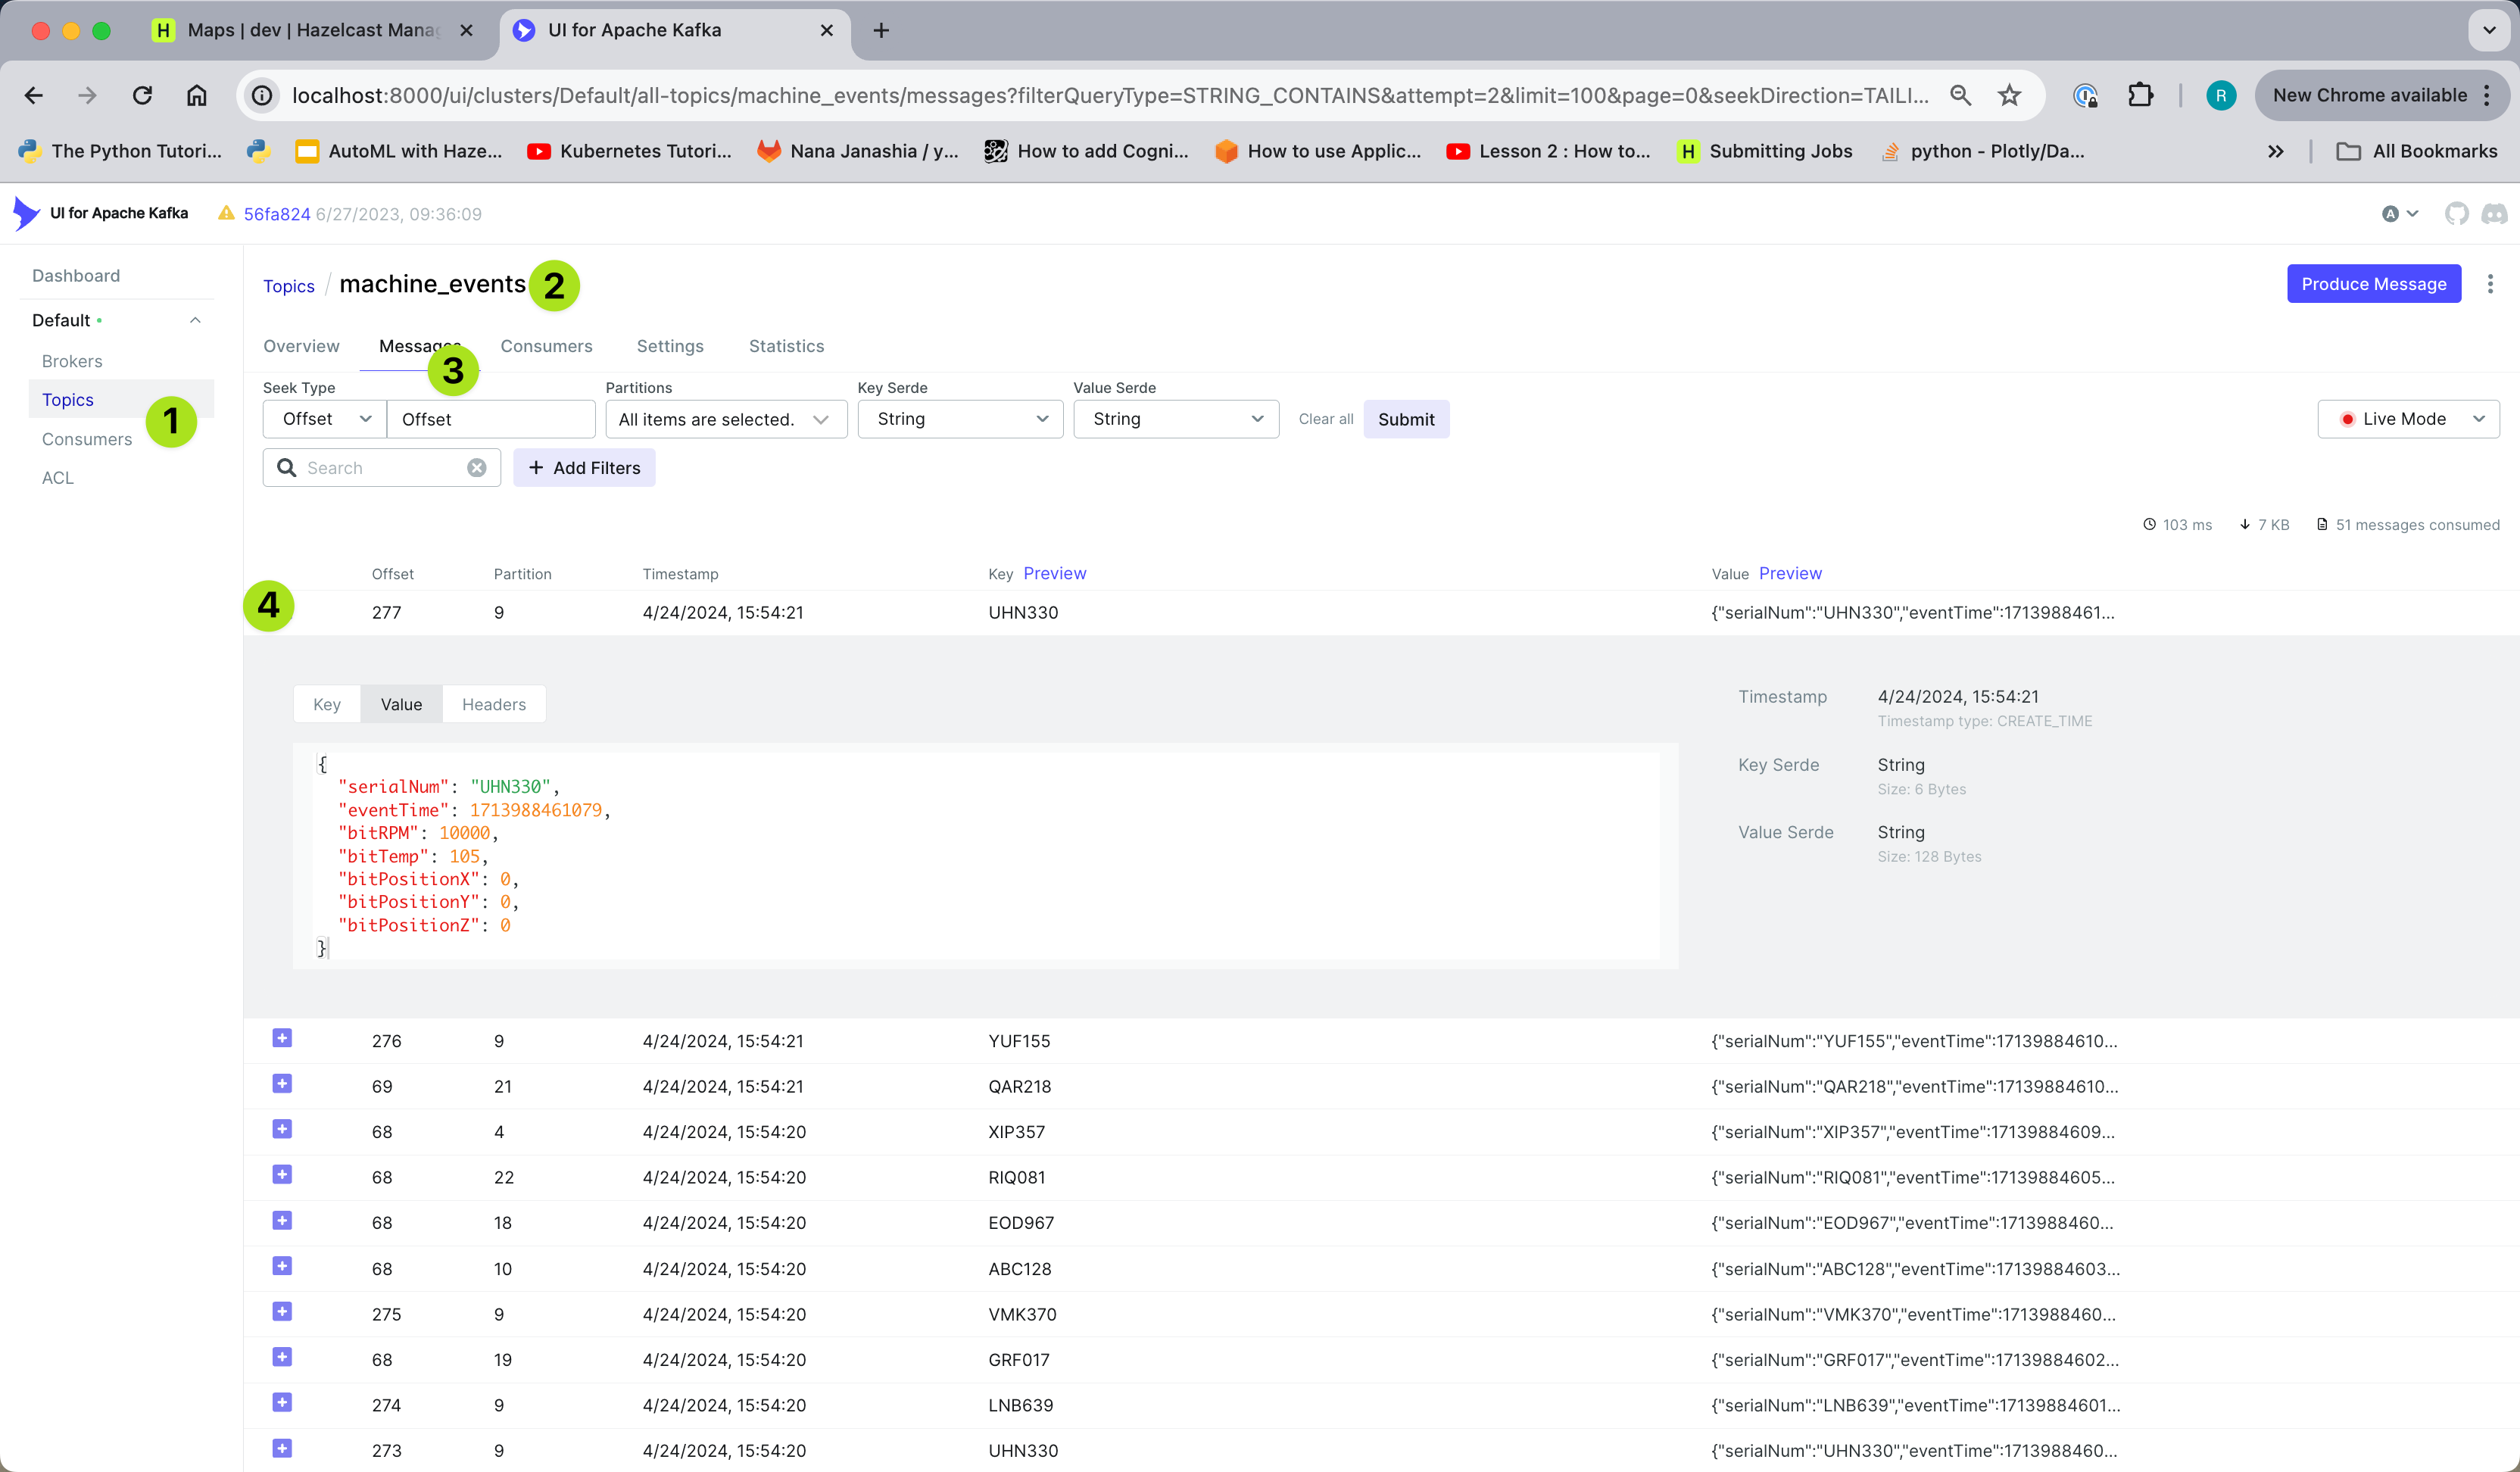The image size is (2520, 1472).
Task: Bookmark this page with star icon
Action: tap(2008, 95)
